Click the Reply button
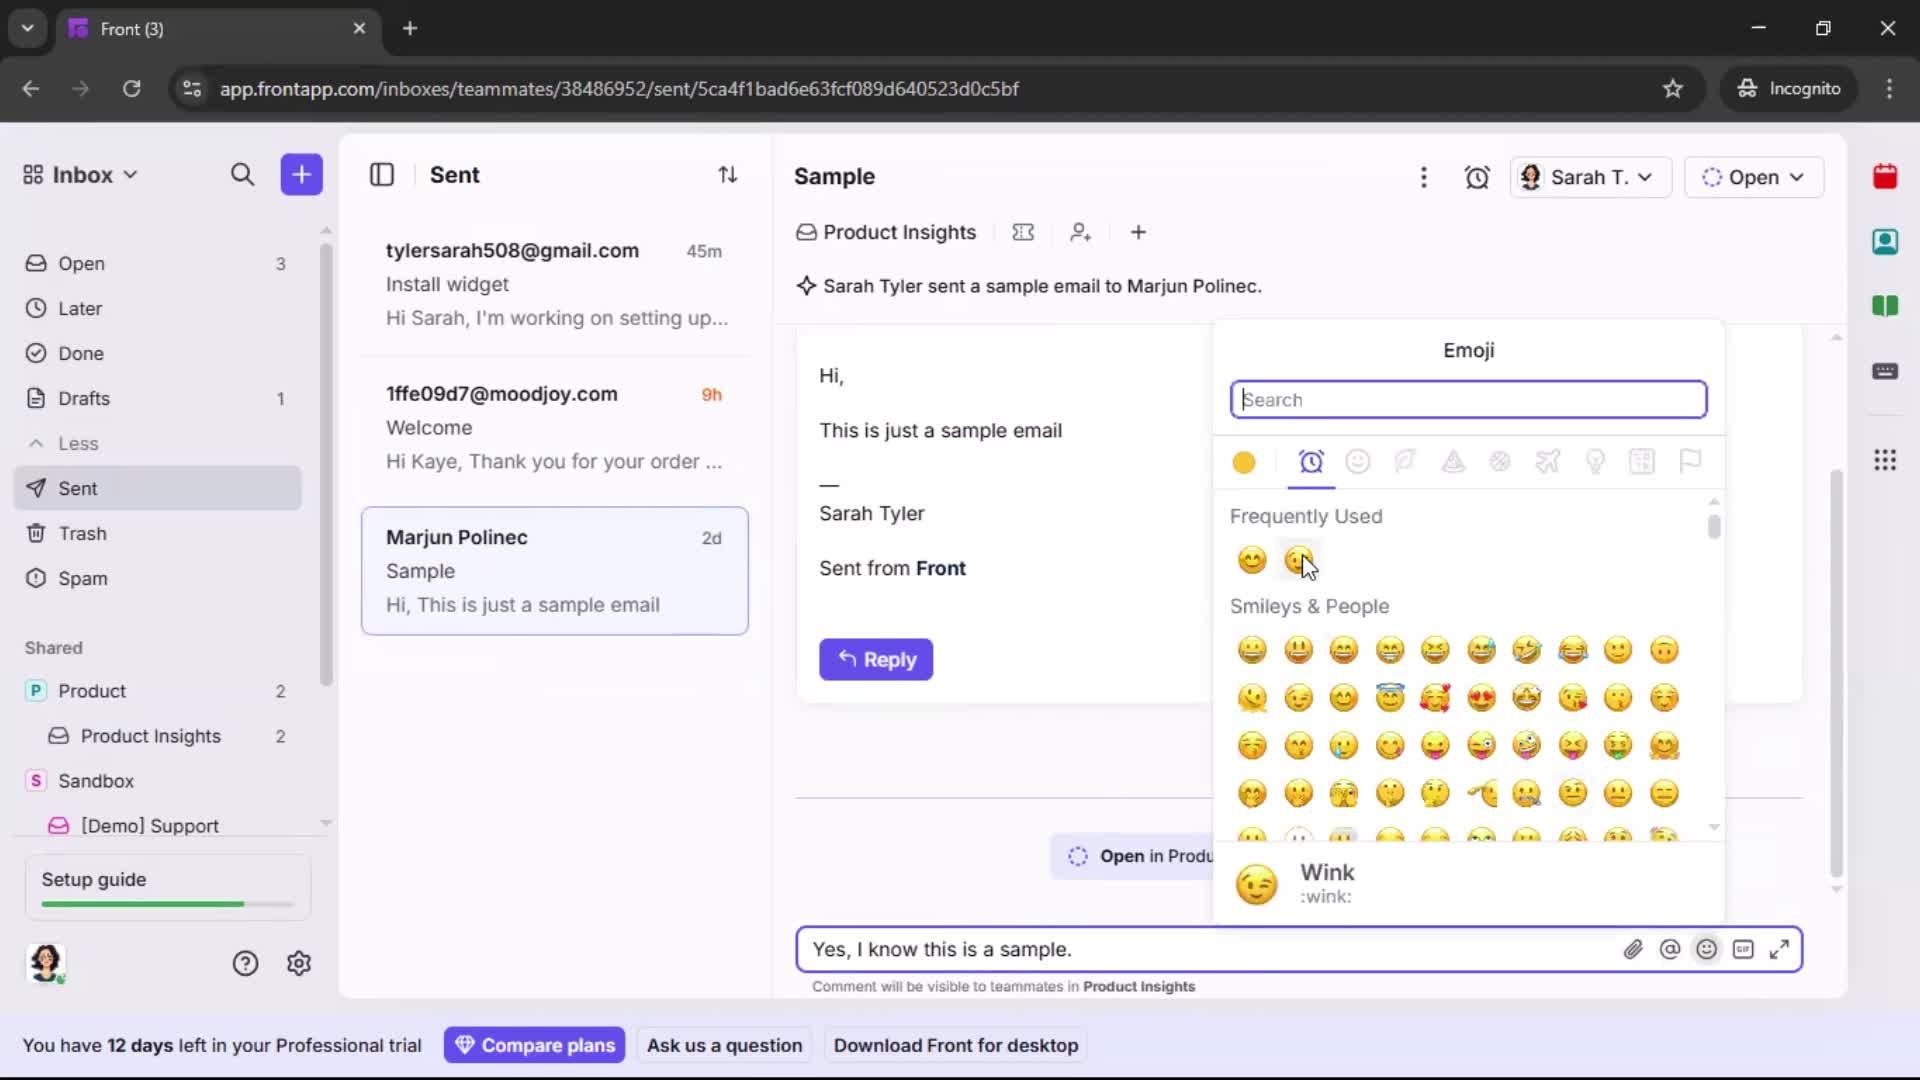Viewport: 1920px width, 1080px height. (875, 659)
